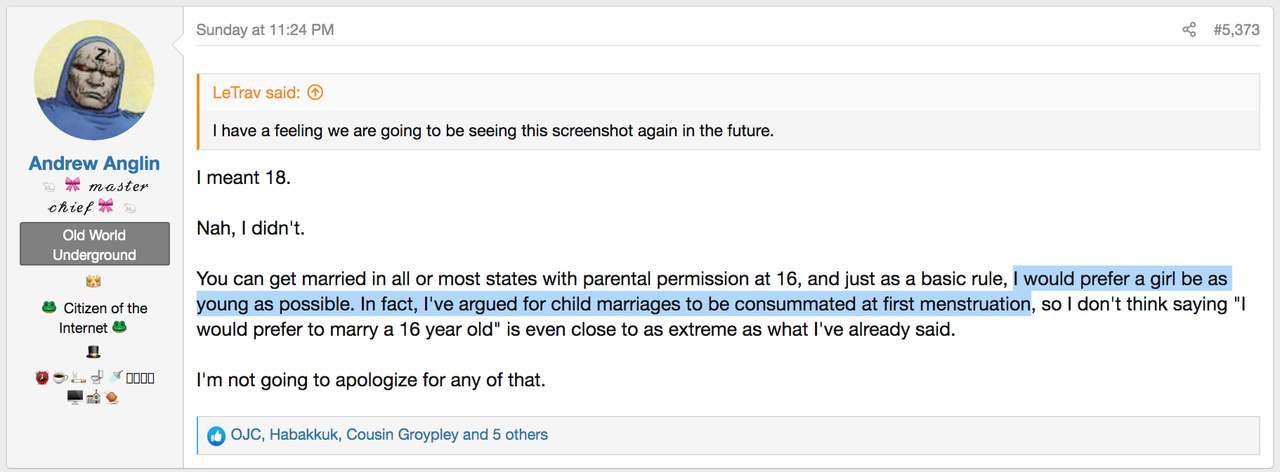Open OJC's profile from the likes list
Viewport: 1280px width, 472px height.
tap(245, 435)
